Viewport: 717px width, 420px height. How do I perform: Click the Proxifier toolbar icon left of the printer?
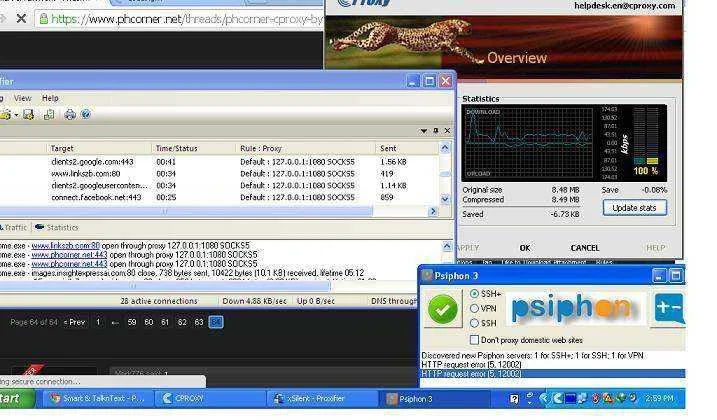coord(49,114)
